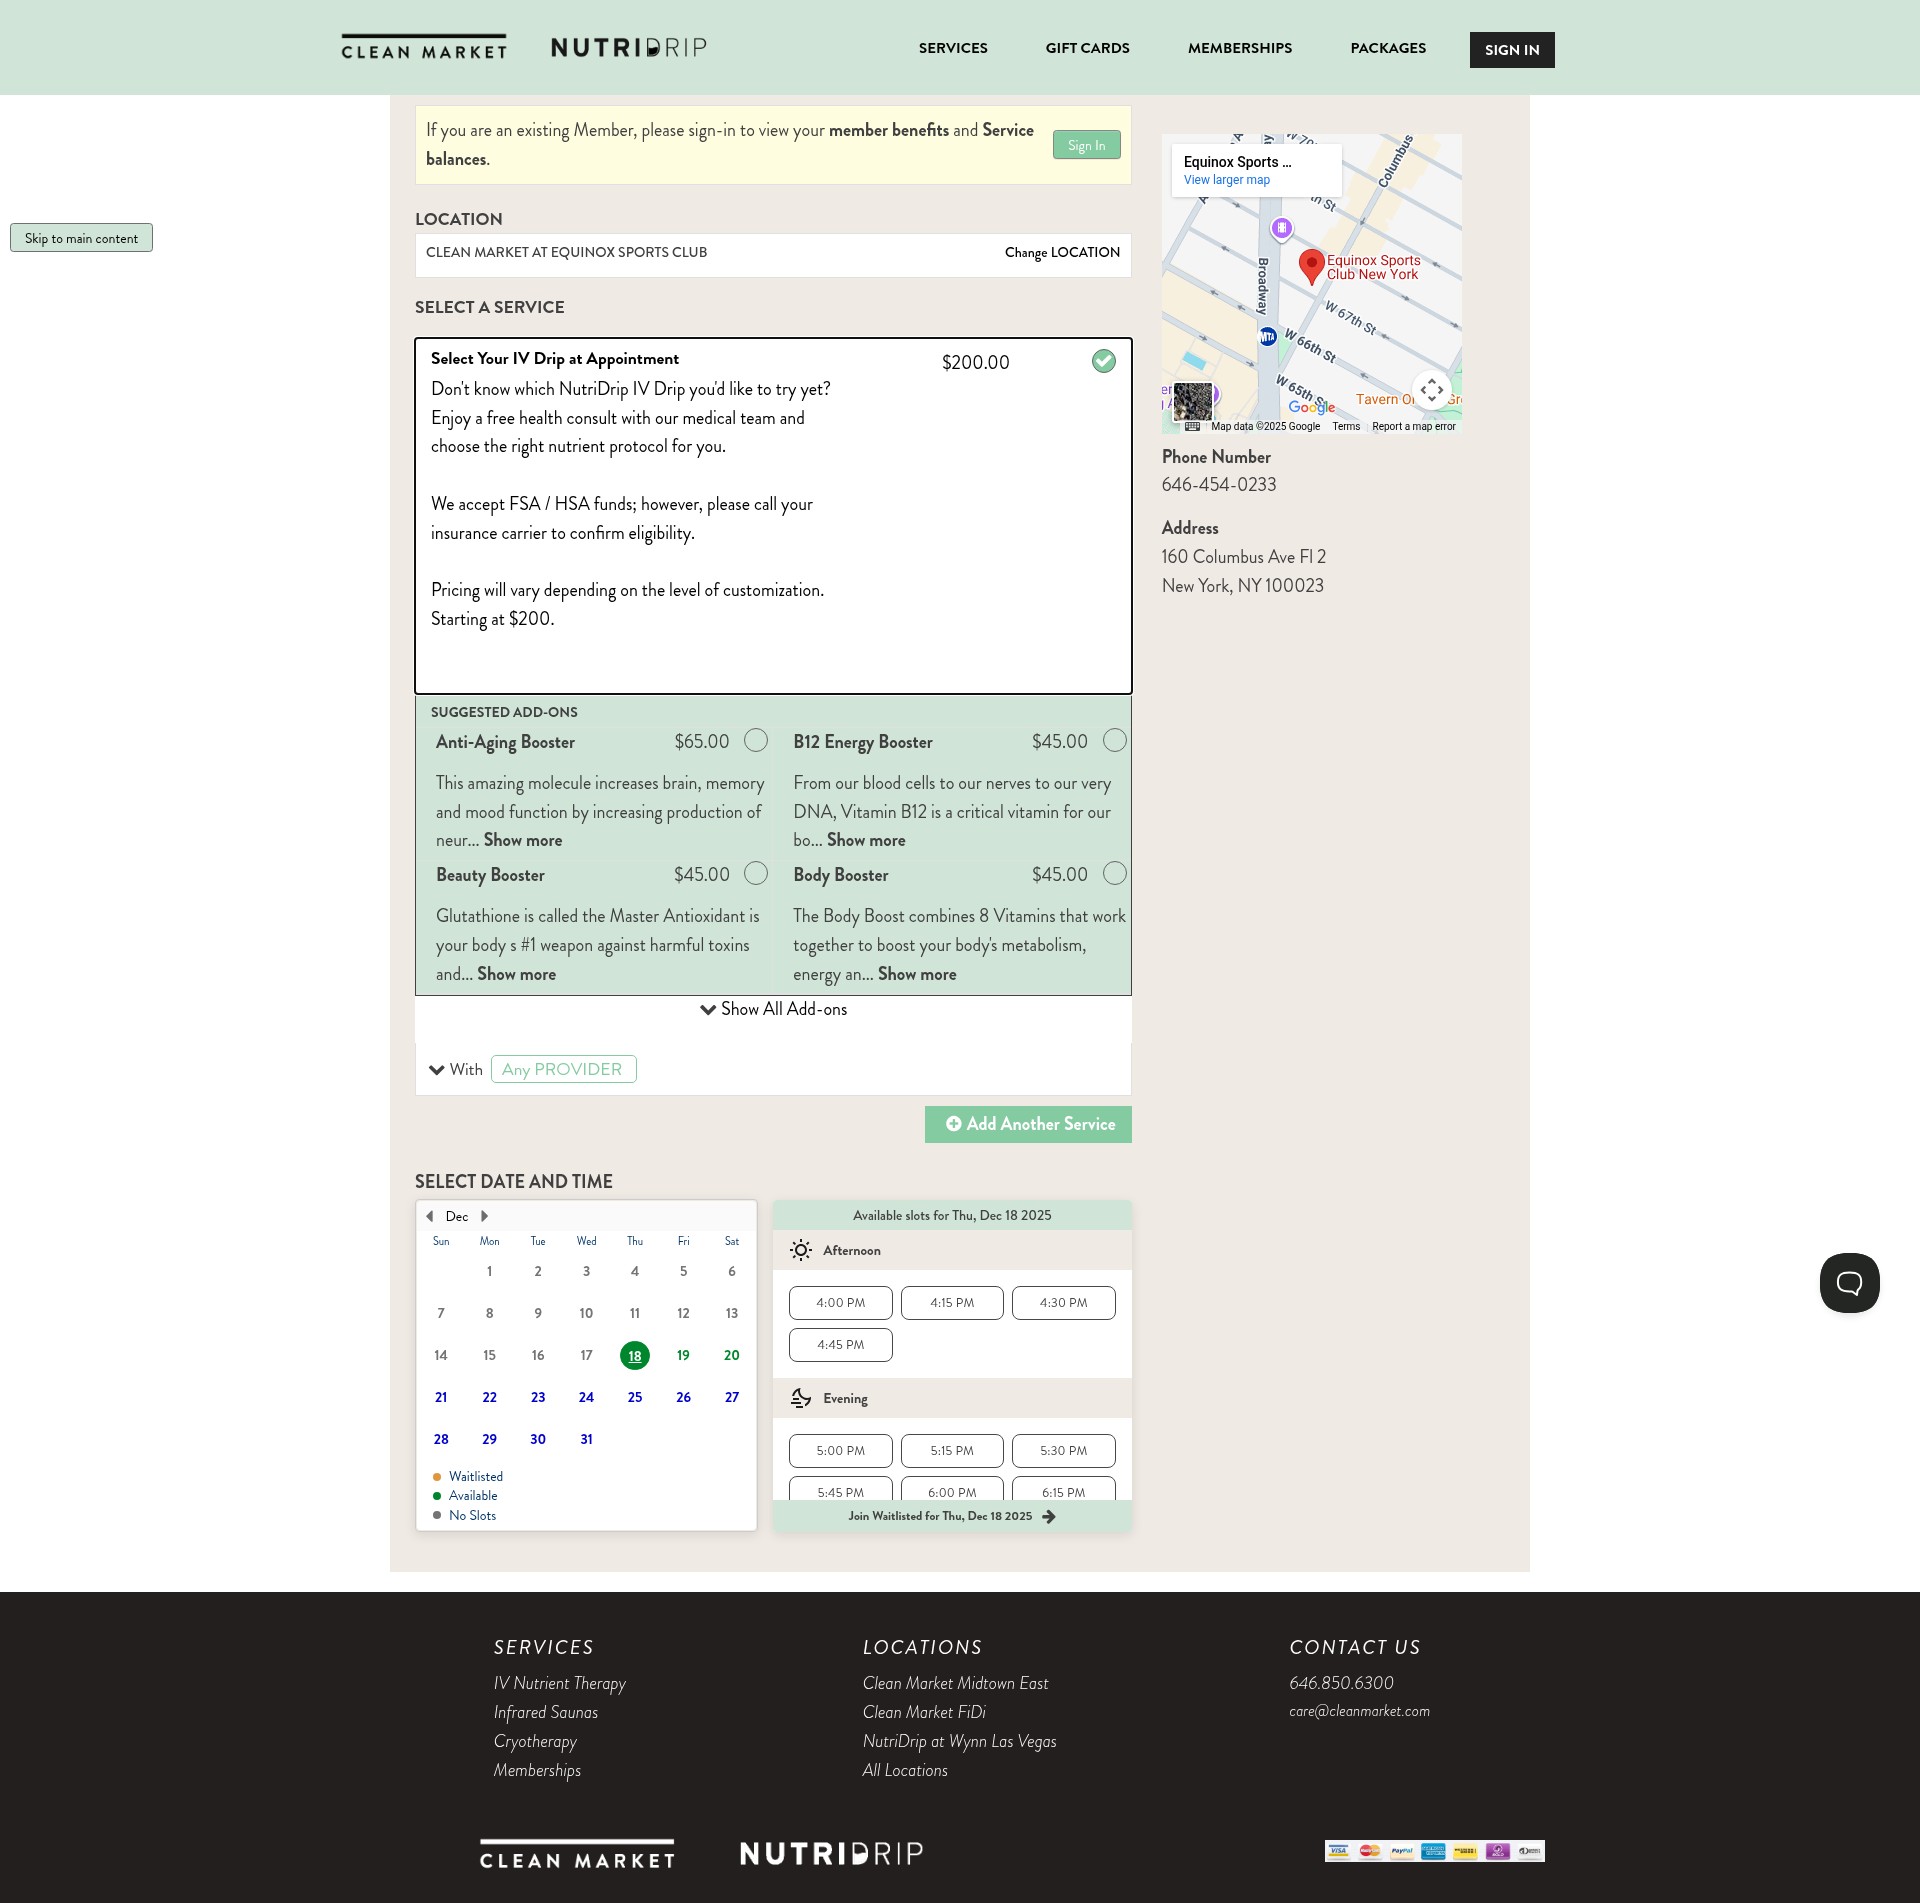This screenshot has height=1903, width=1920.
Task: Click Report a map error link
Action: pyautogui.click(x=1413, y=427)
